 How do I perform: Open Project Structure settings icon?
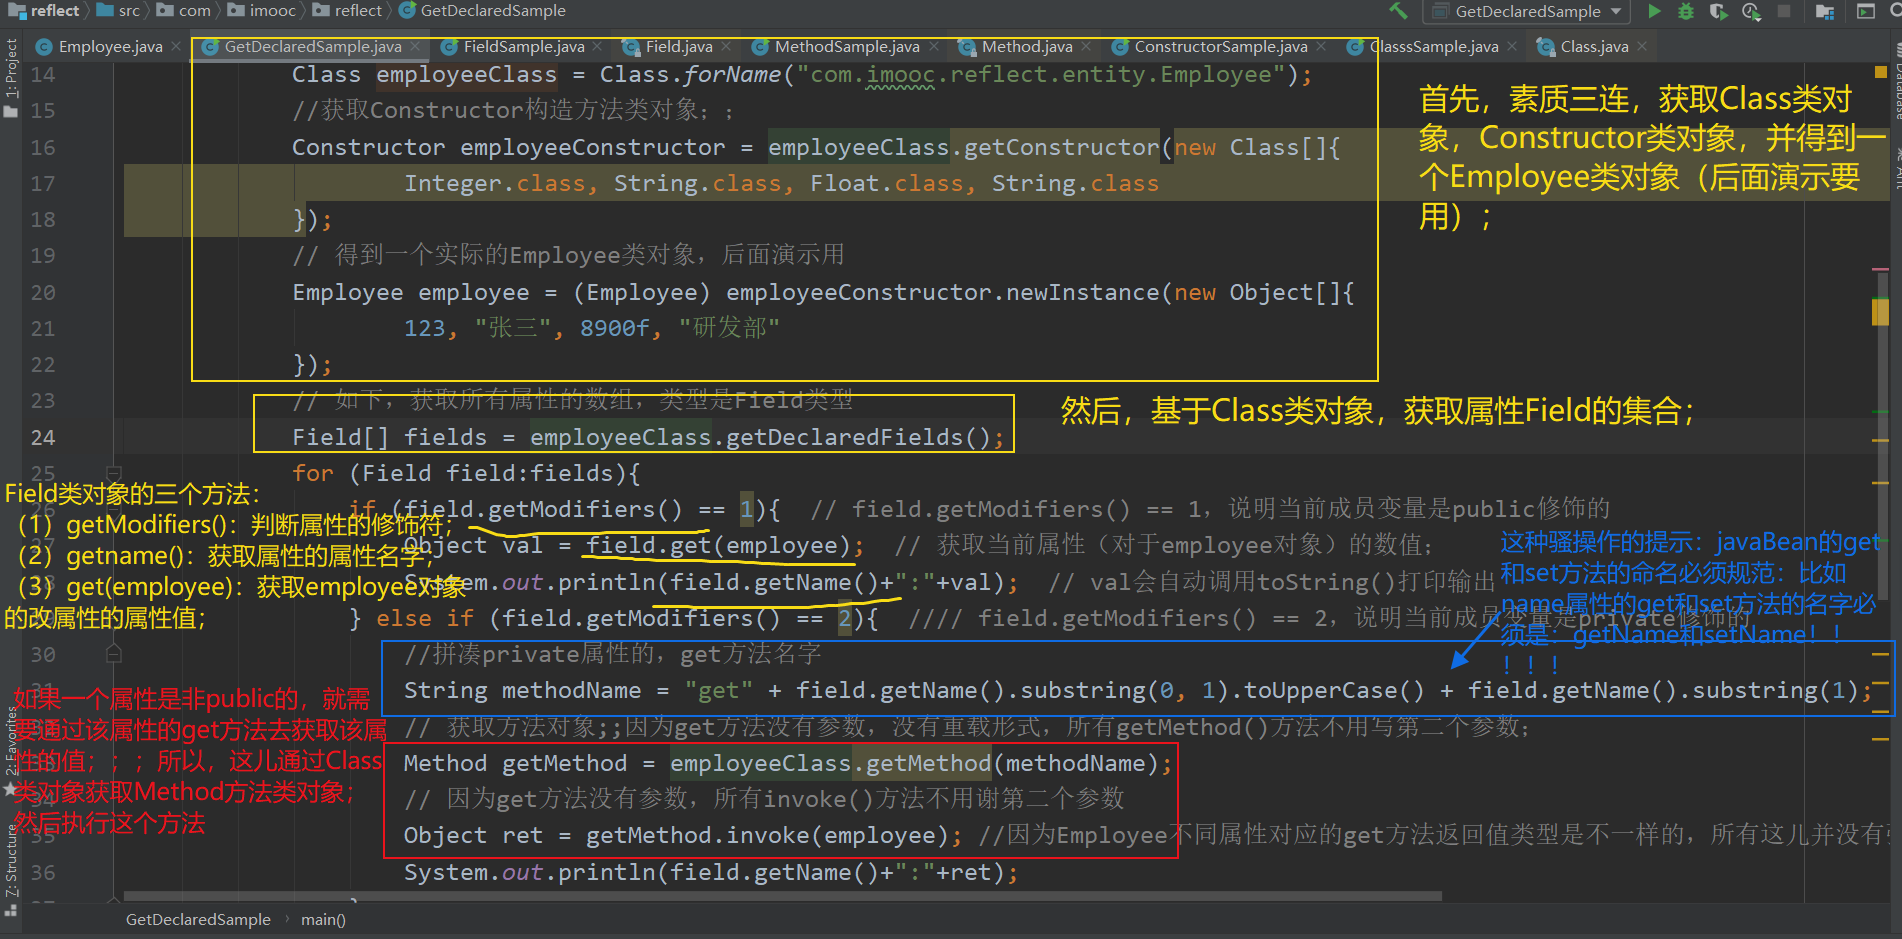click(1824, 12)
